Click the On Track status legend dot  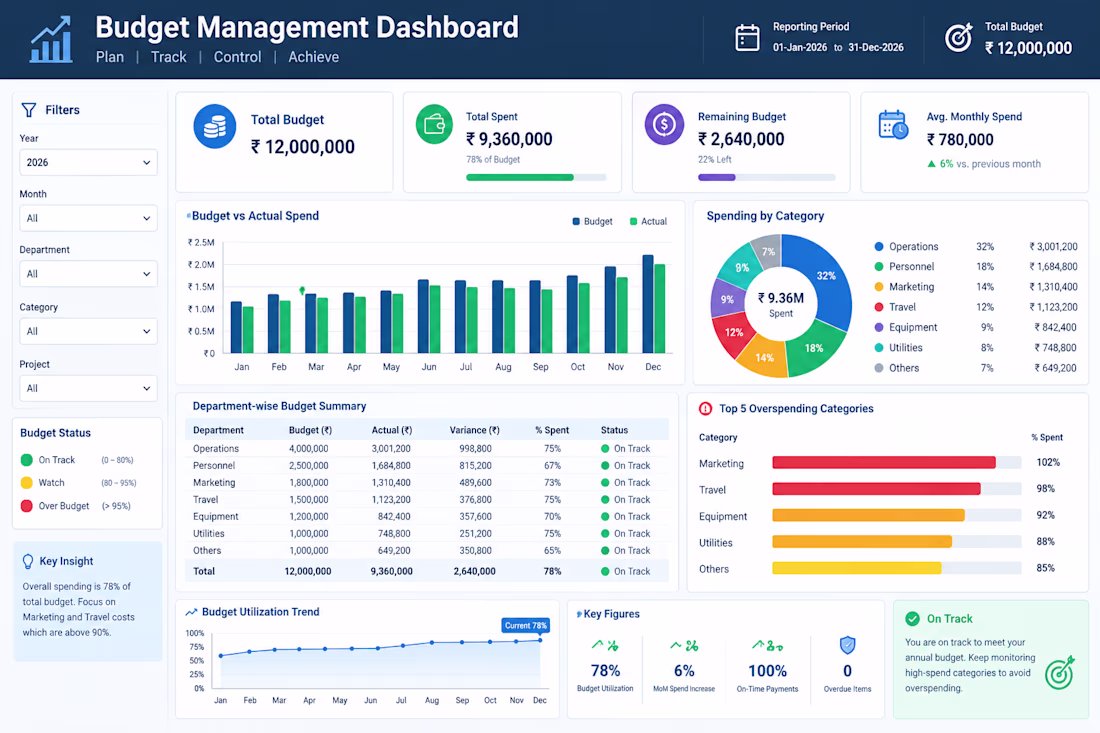point(27,460)
